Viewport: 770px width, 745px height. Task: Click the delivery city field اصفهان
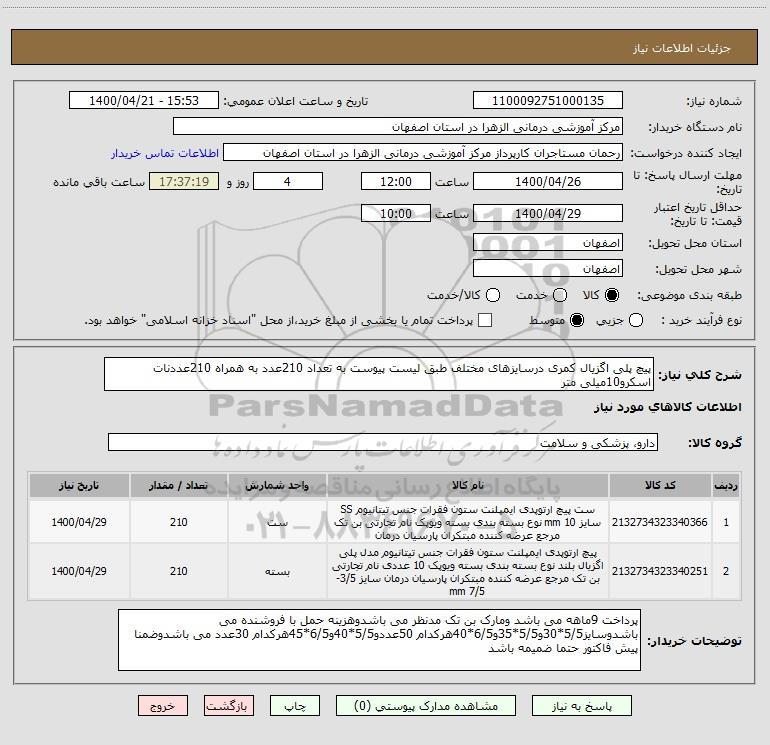coord(548,269)
